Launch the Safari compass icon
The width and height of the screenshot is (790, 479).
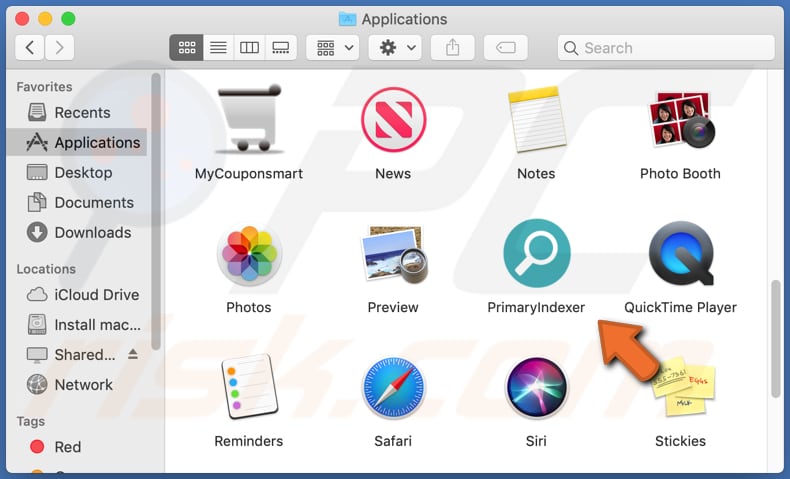coord(393,389)
